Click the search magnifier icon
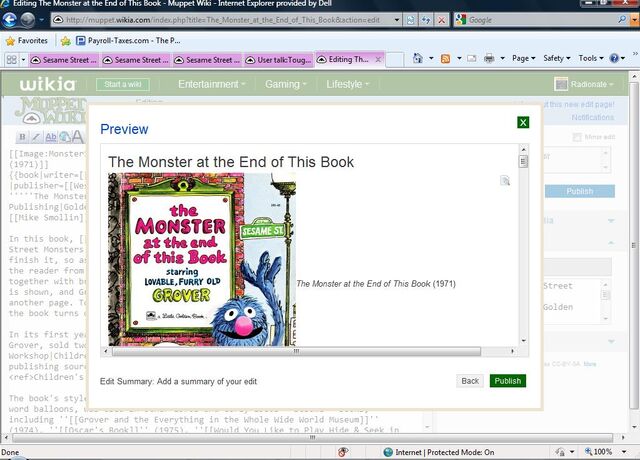This screenshot has height=460, width=640. tap(622, 19)
